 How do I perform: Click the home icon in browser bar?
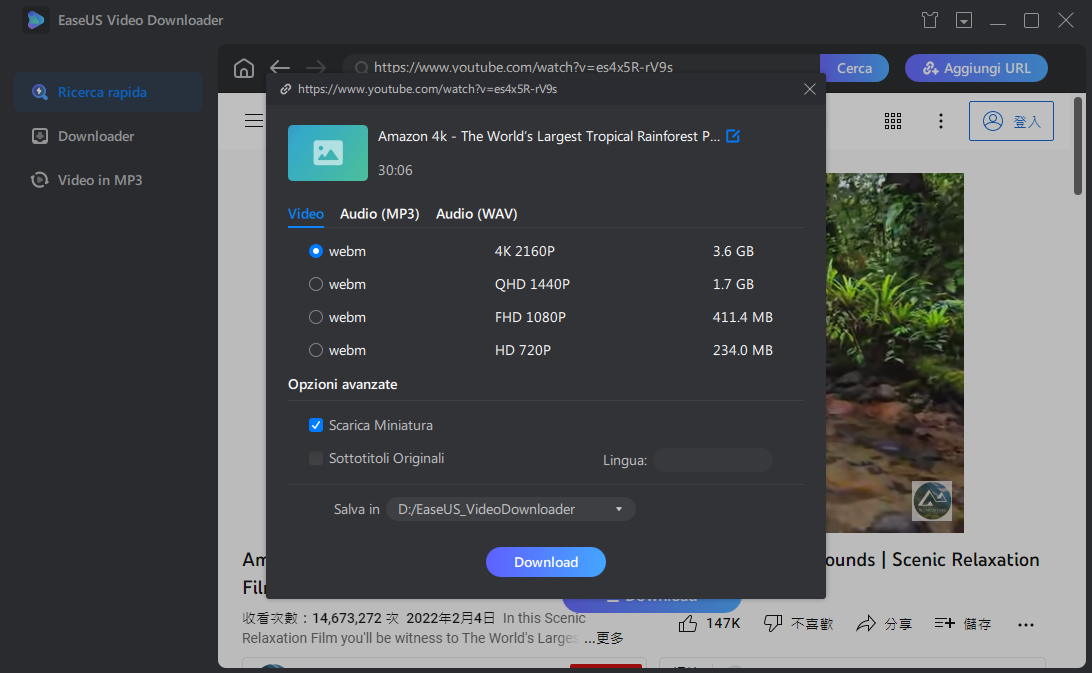point(243,68)
